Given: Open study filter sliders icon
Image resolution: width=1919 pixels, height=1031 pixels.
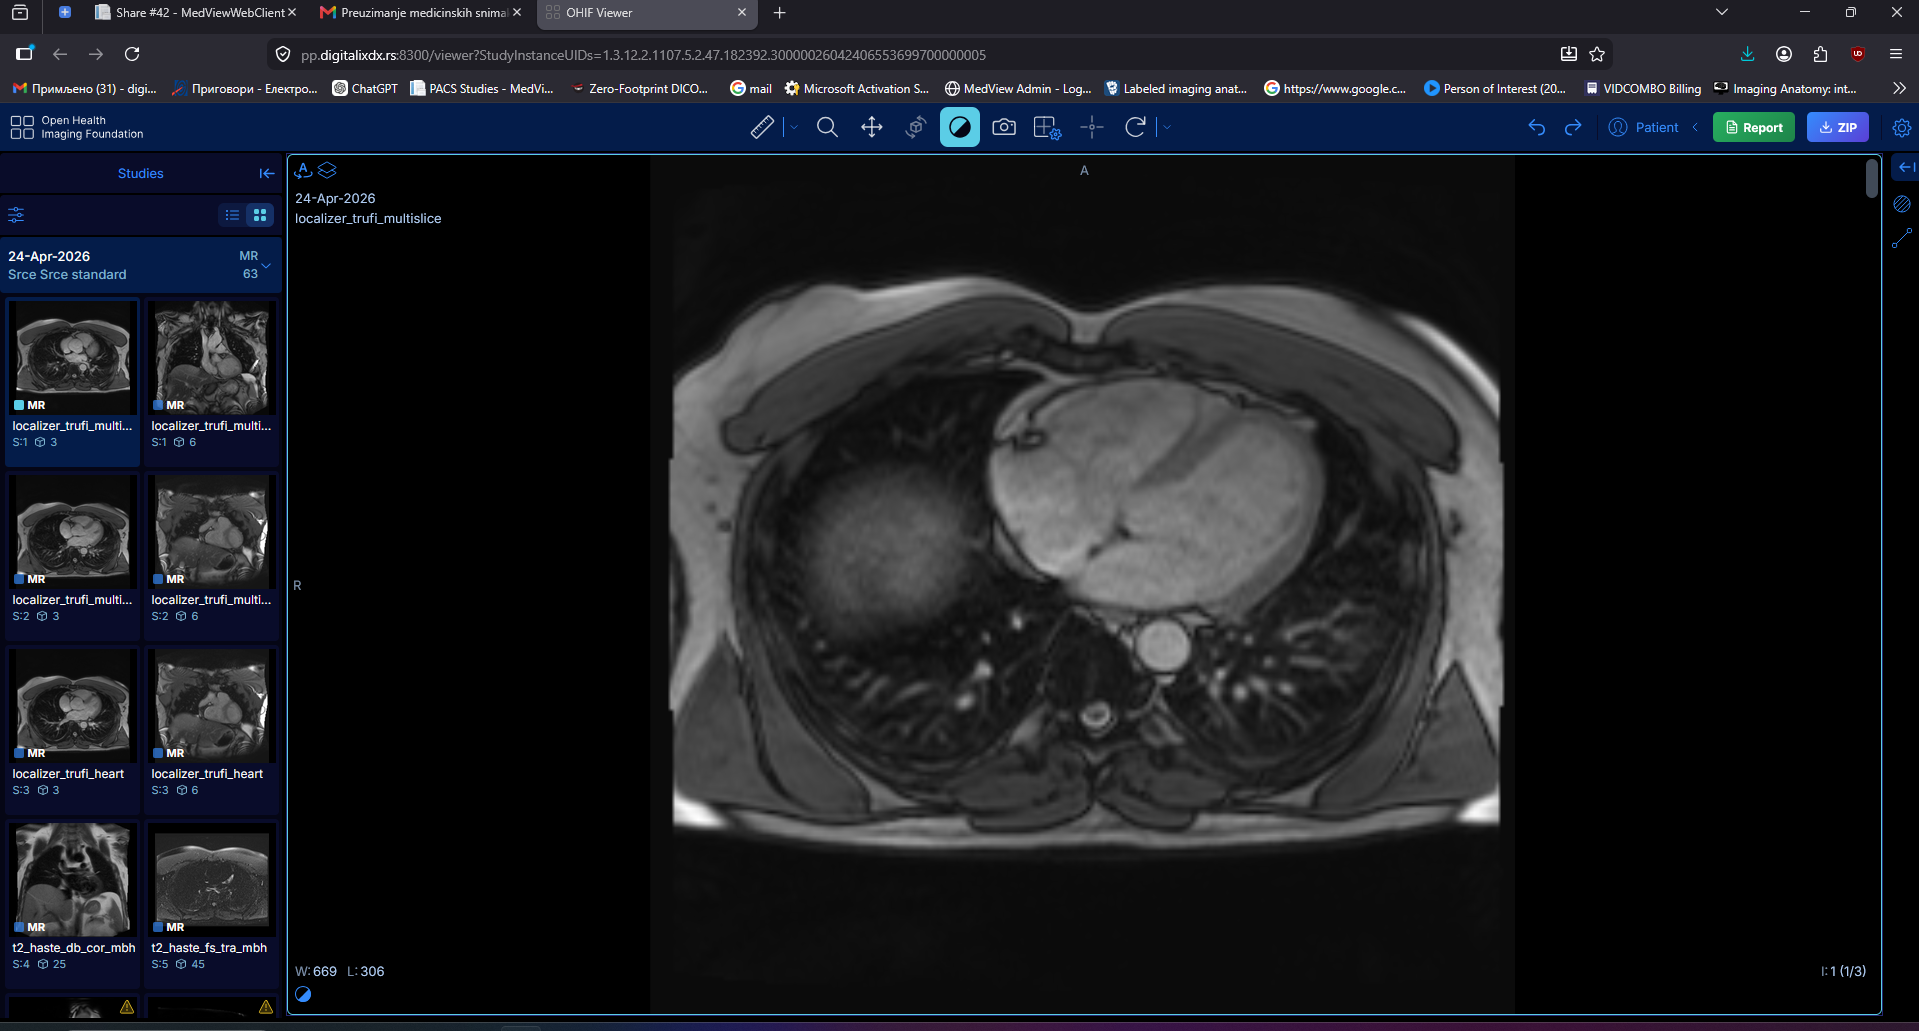Looking at the screenshot, I should [16, 215].
